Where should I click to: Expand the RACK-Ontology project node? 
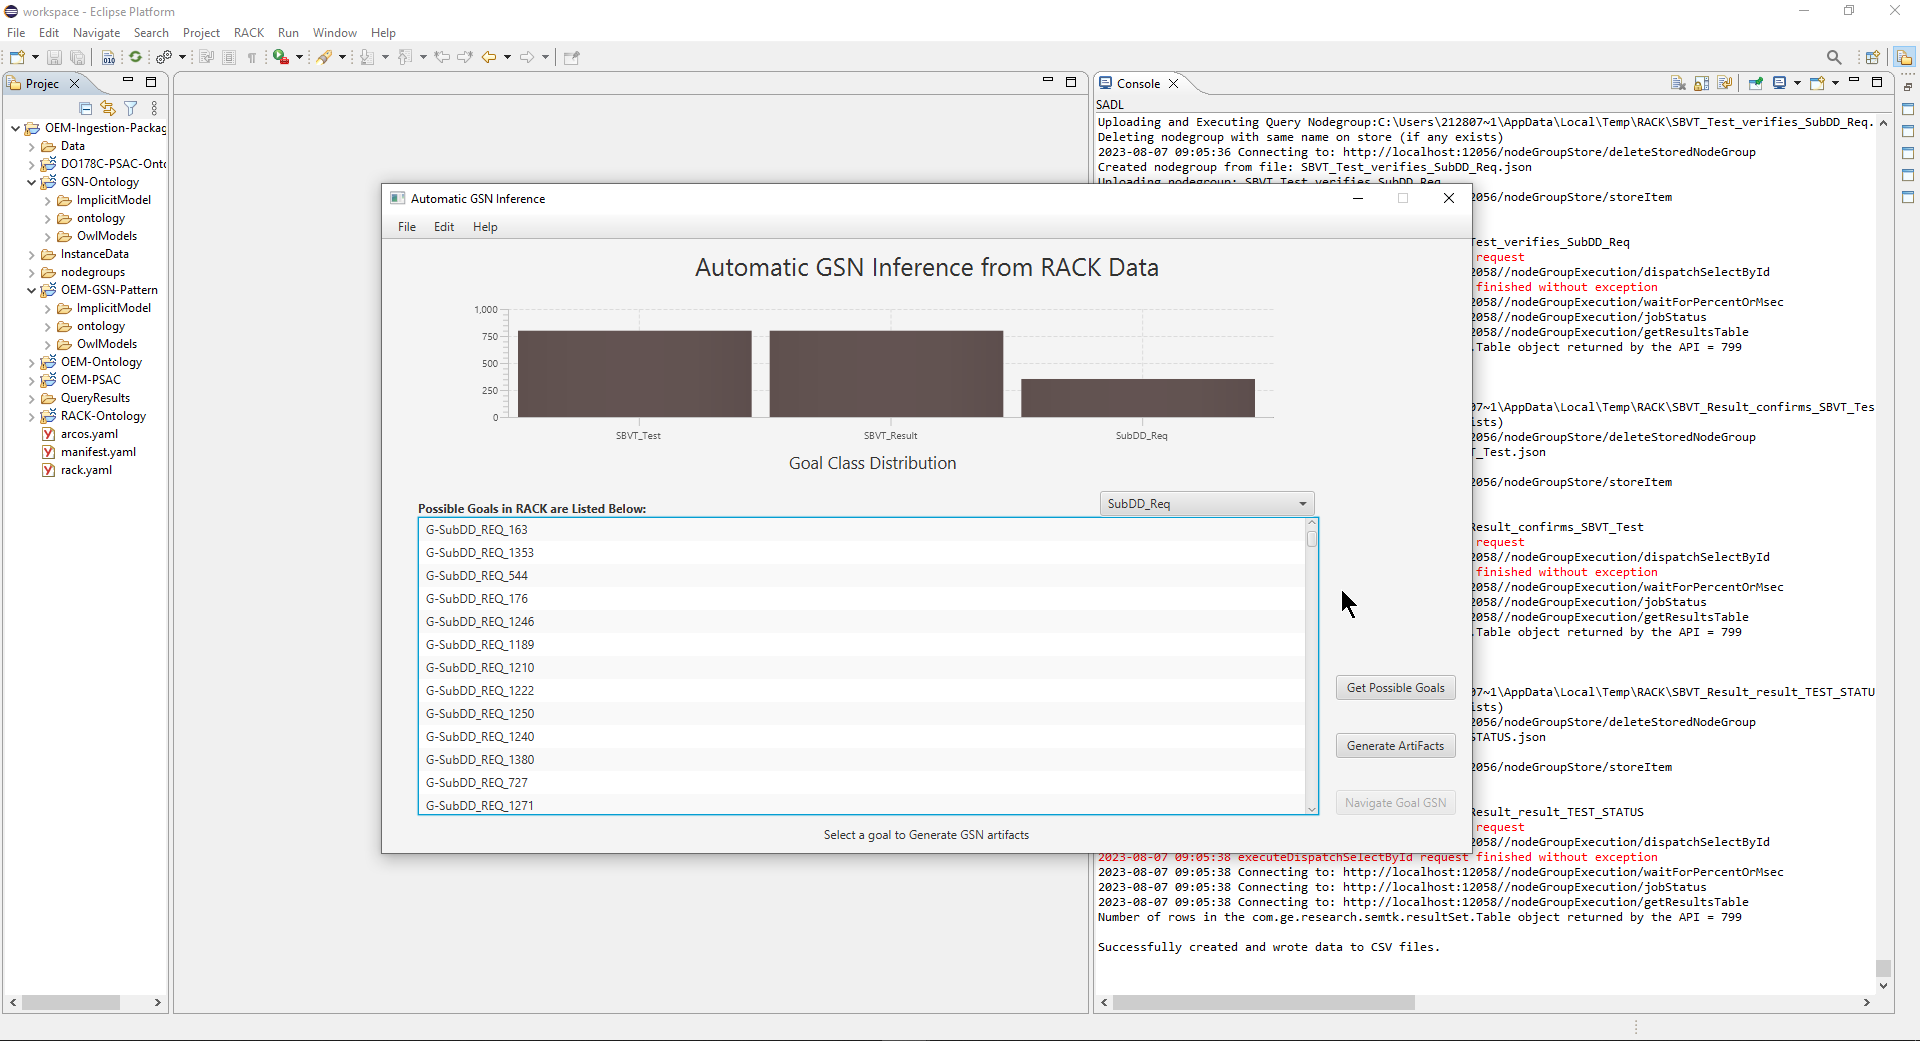(x=31, y=416)
